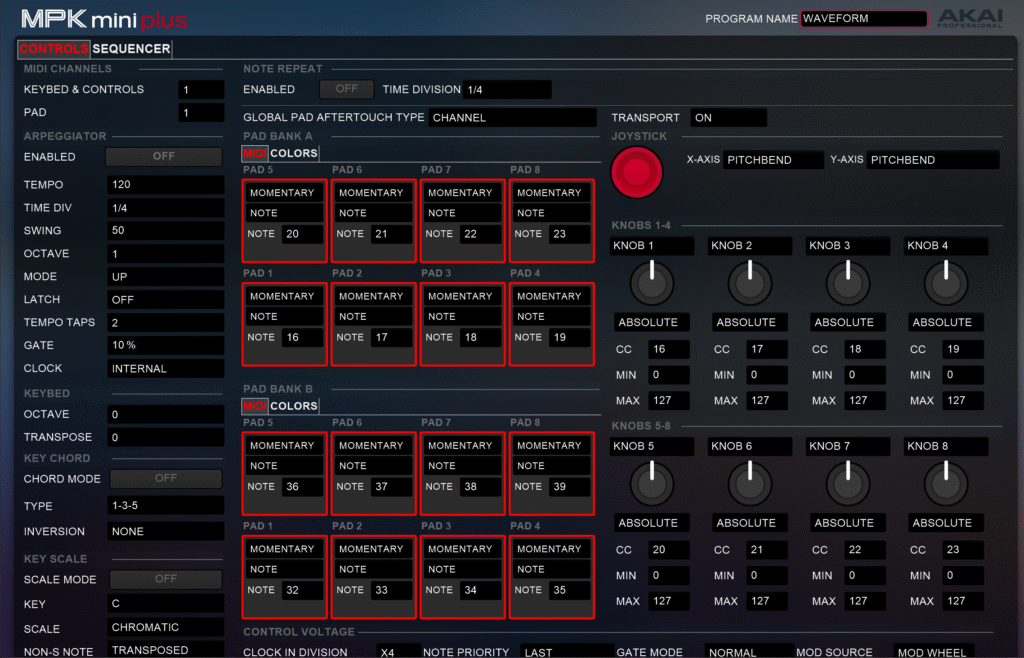Viewport: 1024px width, 658px height.
Task: Select Pad Bank A MIDI tab
Action: (x=255, y=153)
